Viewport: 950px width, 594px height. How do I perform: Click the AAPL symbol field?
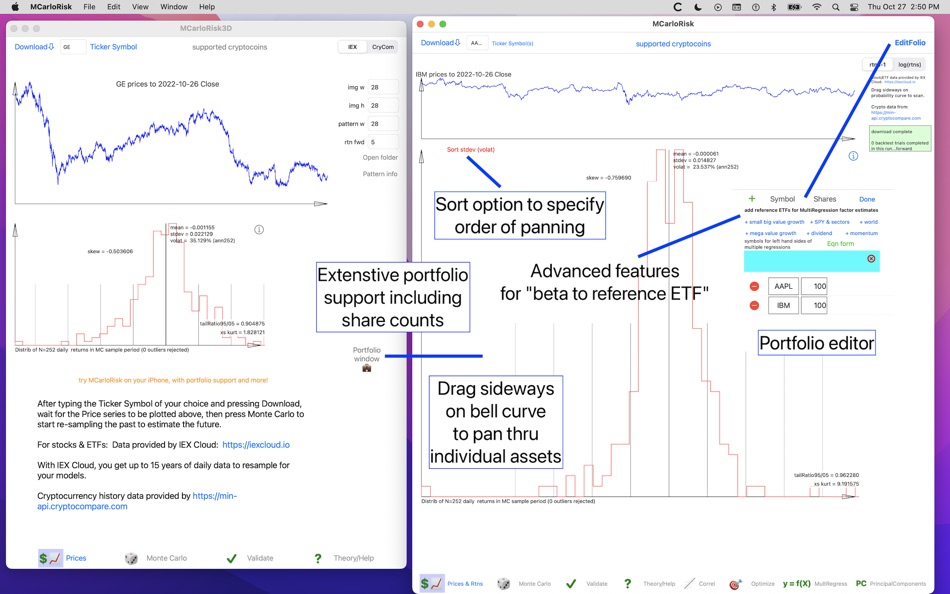[783, 286]
